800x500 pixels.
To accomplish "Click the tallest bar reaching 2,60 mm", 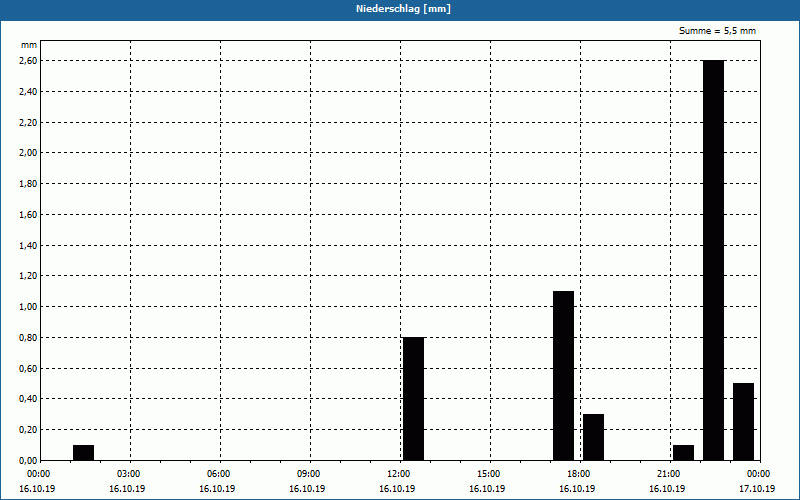I will pyautogui.click(x=713, y=260).
